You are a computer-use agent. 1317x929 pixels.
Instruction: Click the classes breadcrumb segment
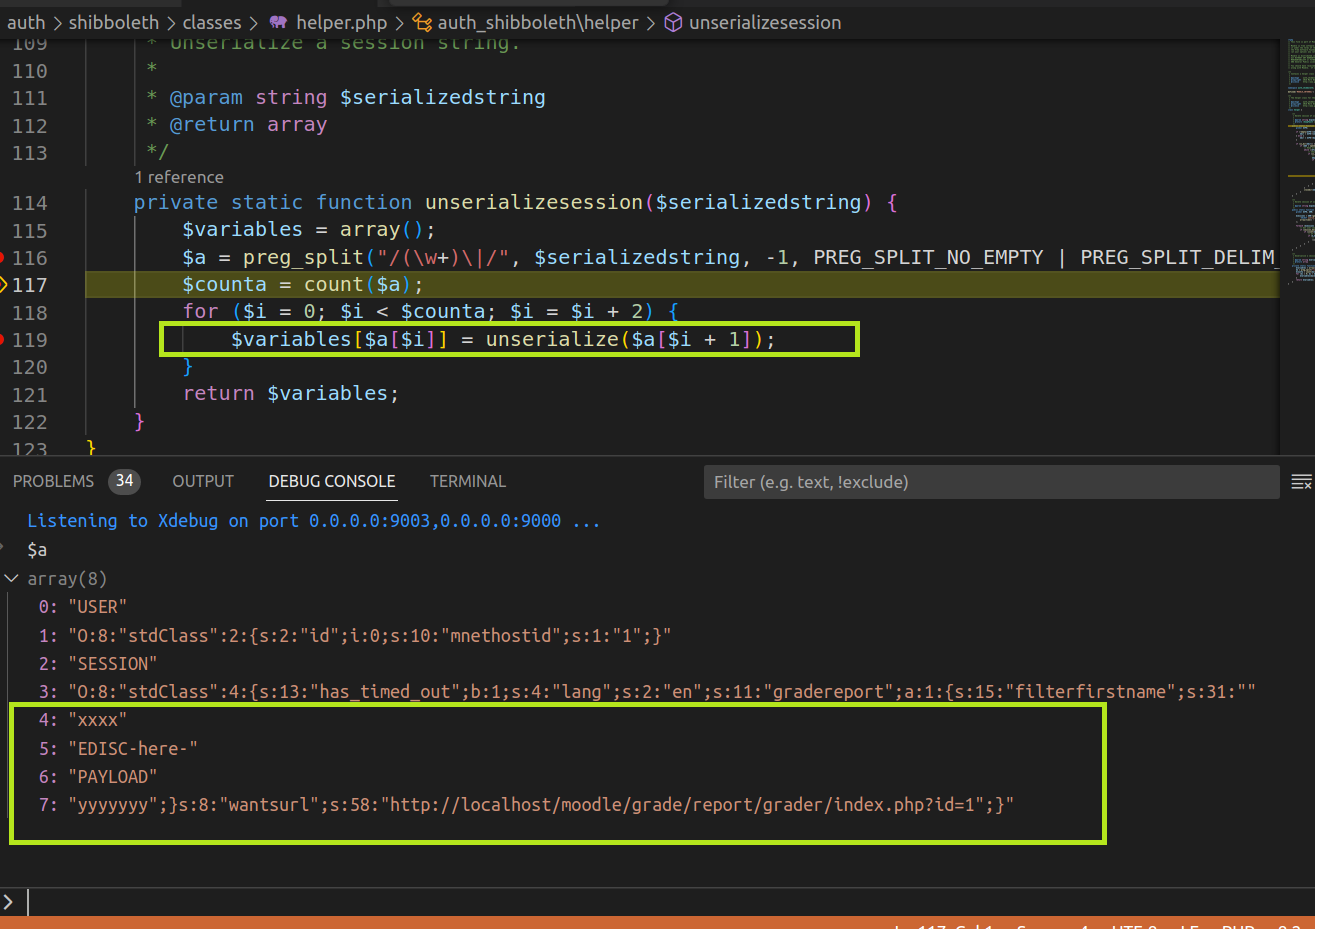pyautogui.click(x=212, y=22)
